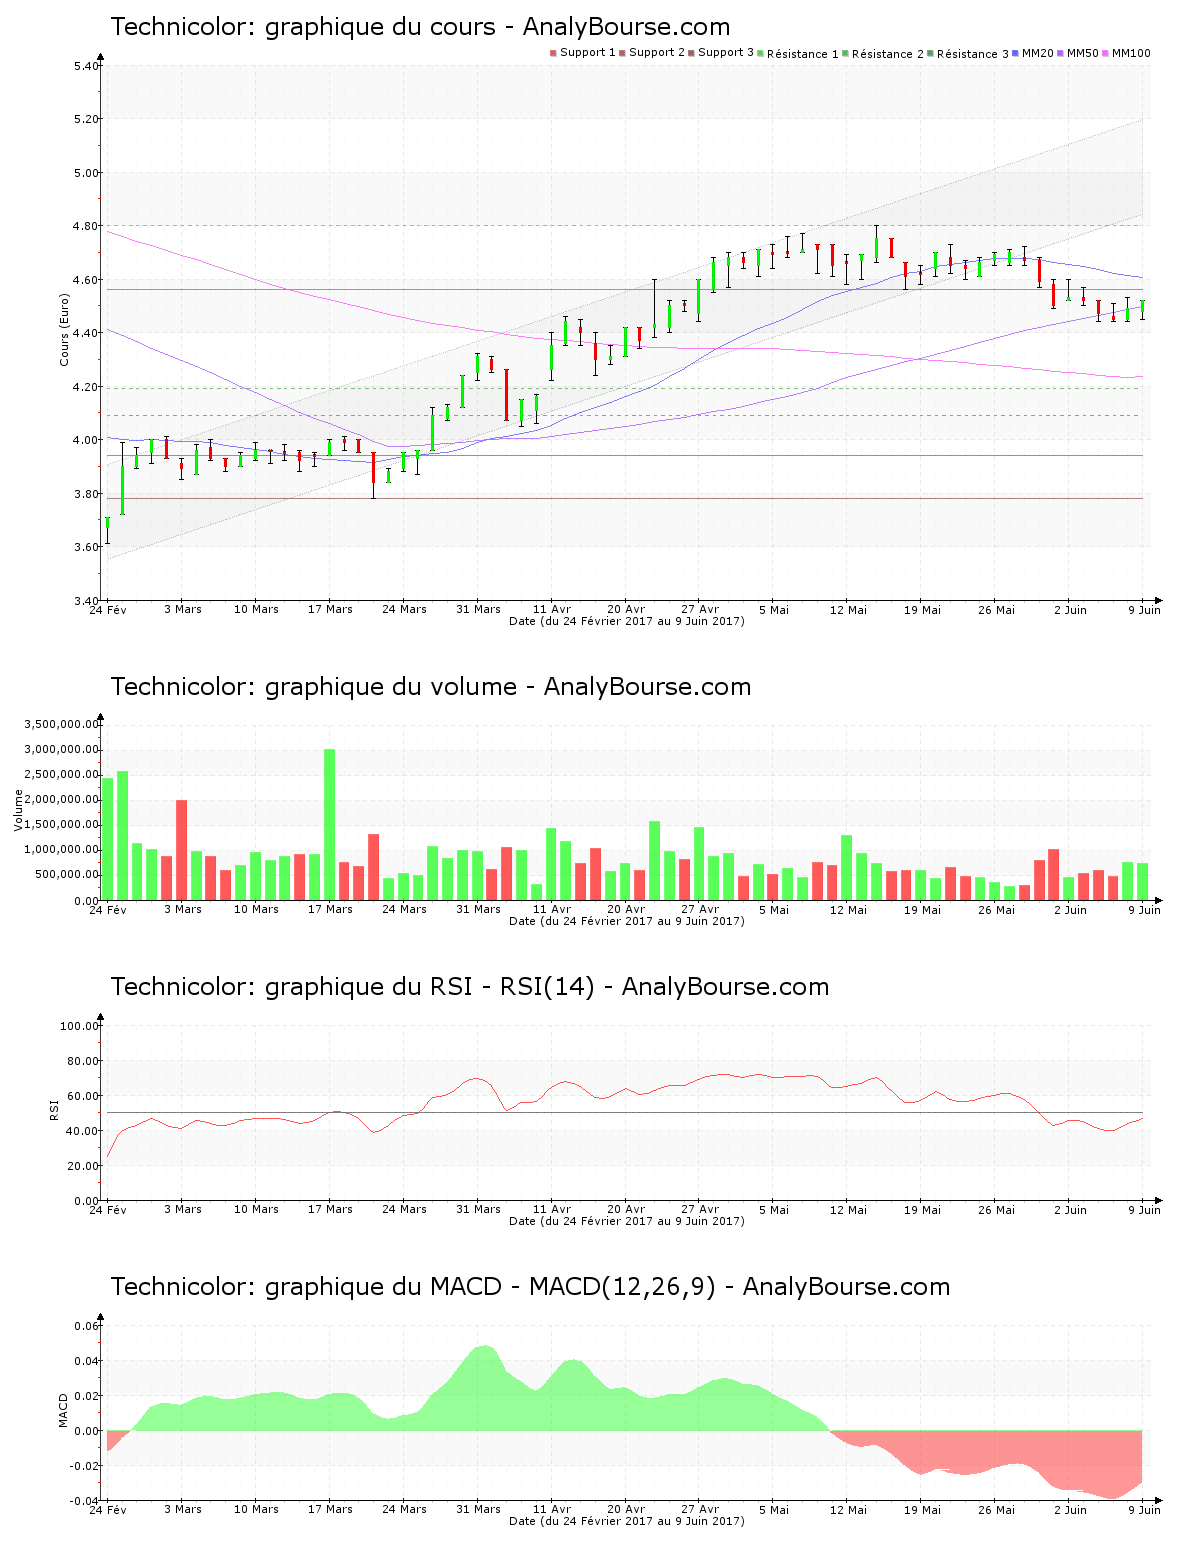Click the date range caption under price chart
Screen dimensions: 1200x1550
[627, 621]
